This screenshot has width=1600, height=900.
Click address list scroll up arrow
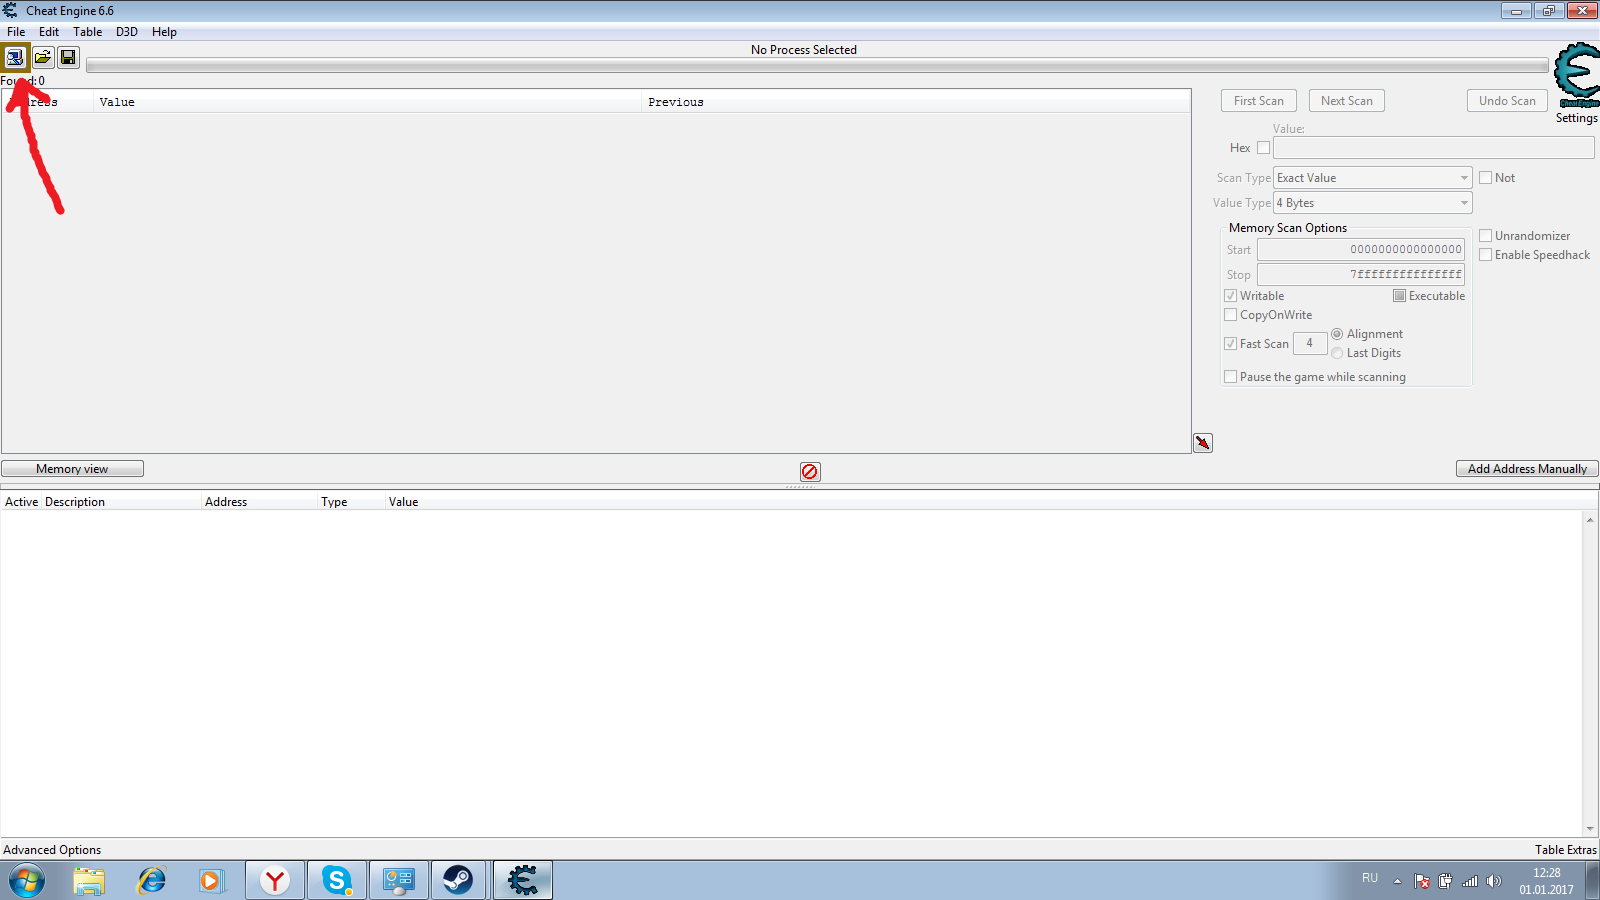coord(1590,519)
